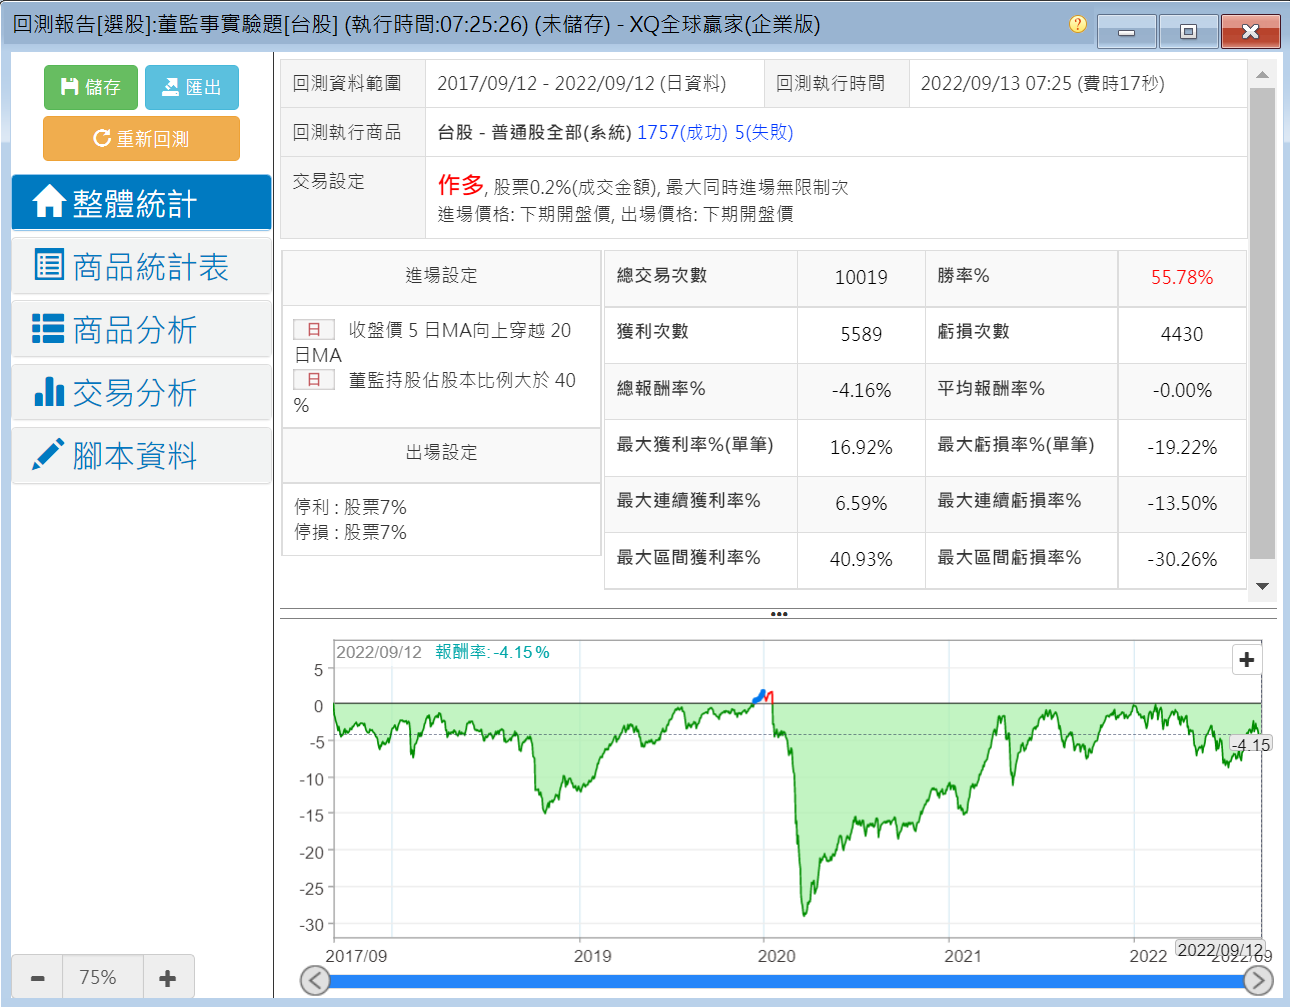Click the zoom-out minus button
Screen dimensions: 1290x1007
pos(38,977)
